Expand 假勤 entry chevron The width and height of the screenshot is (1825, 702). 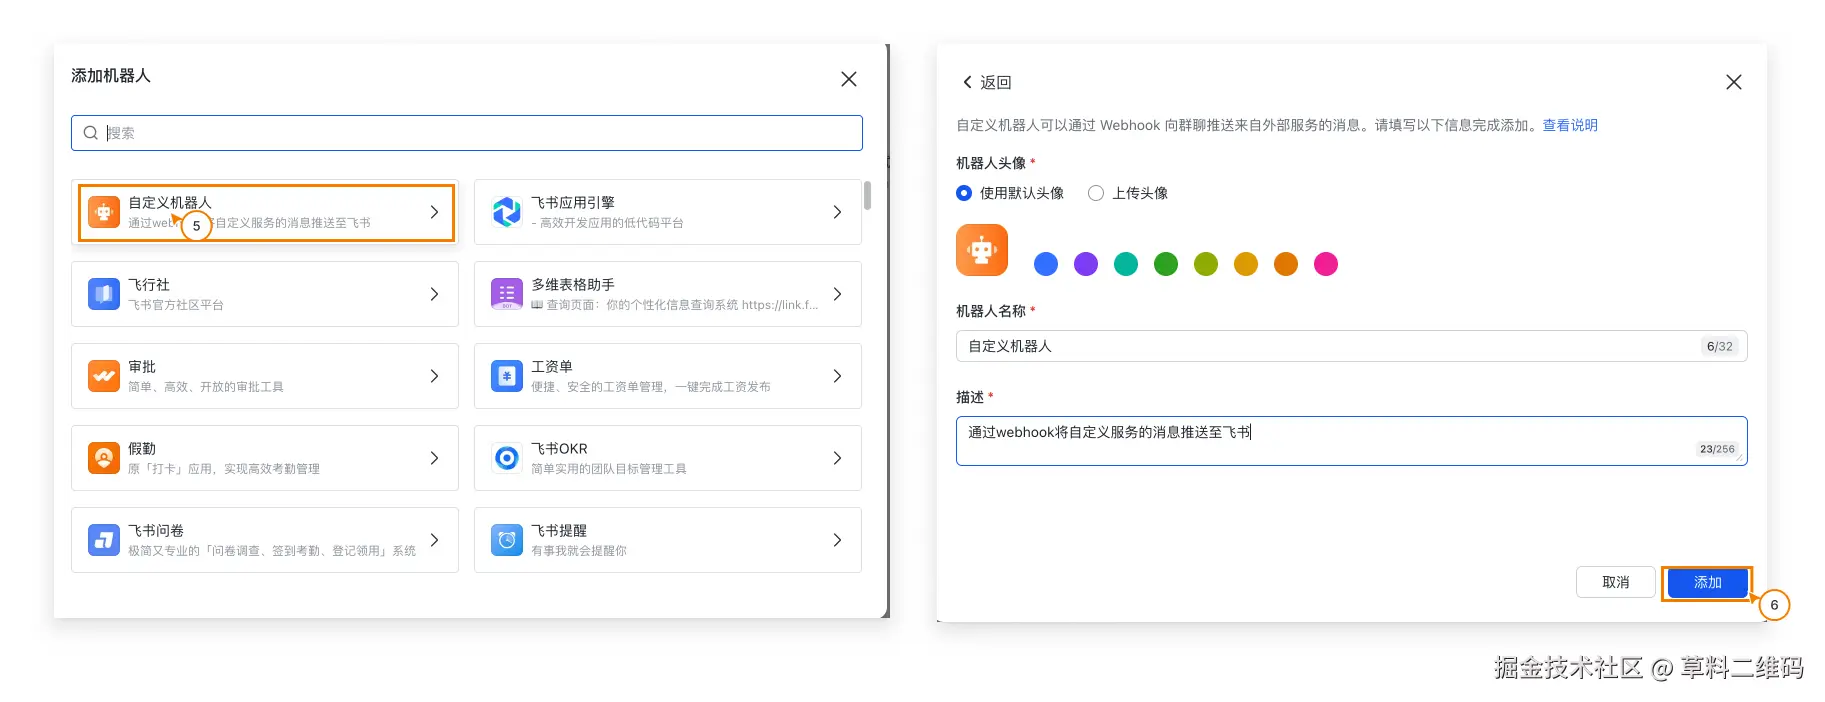tap(434, 458)
